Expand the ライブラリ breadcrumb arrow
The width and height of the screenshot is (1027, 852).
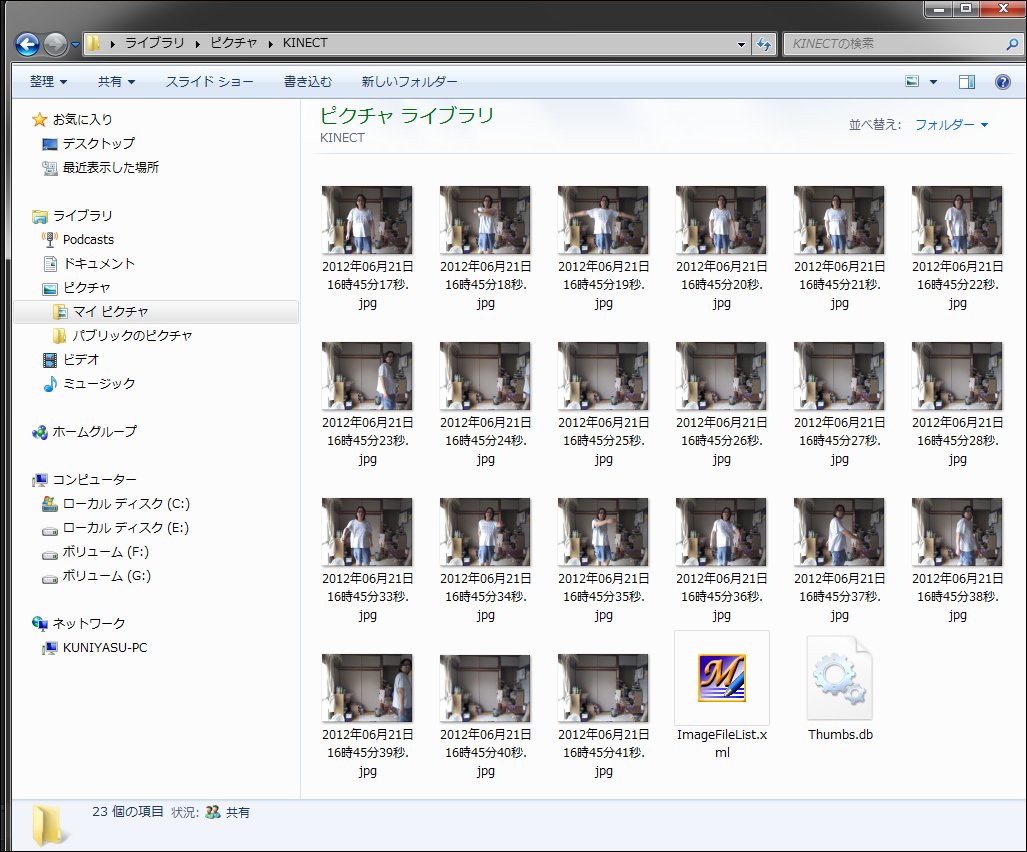tap(113, 44)
